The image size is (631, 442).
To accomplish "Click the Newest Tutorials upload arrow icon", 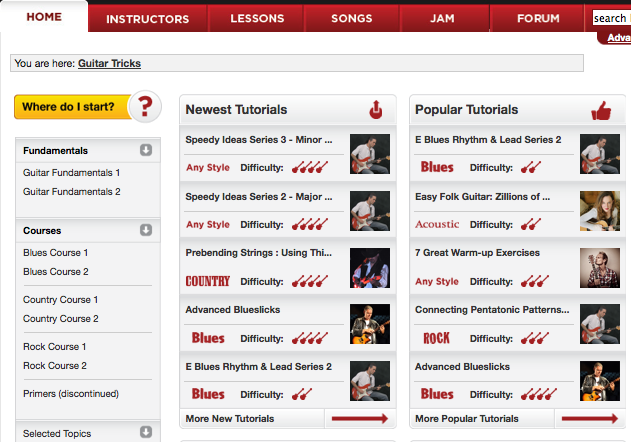I will (376, 109).
